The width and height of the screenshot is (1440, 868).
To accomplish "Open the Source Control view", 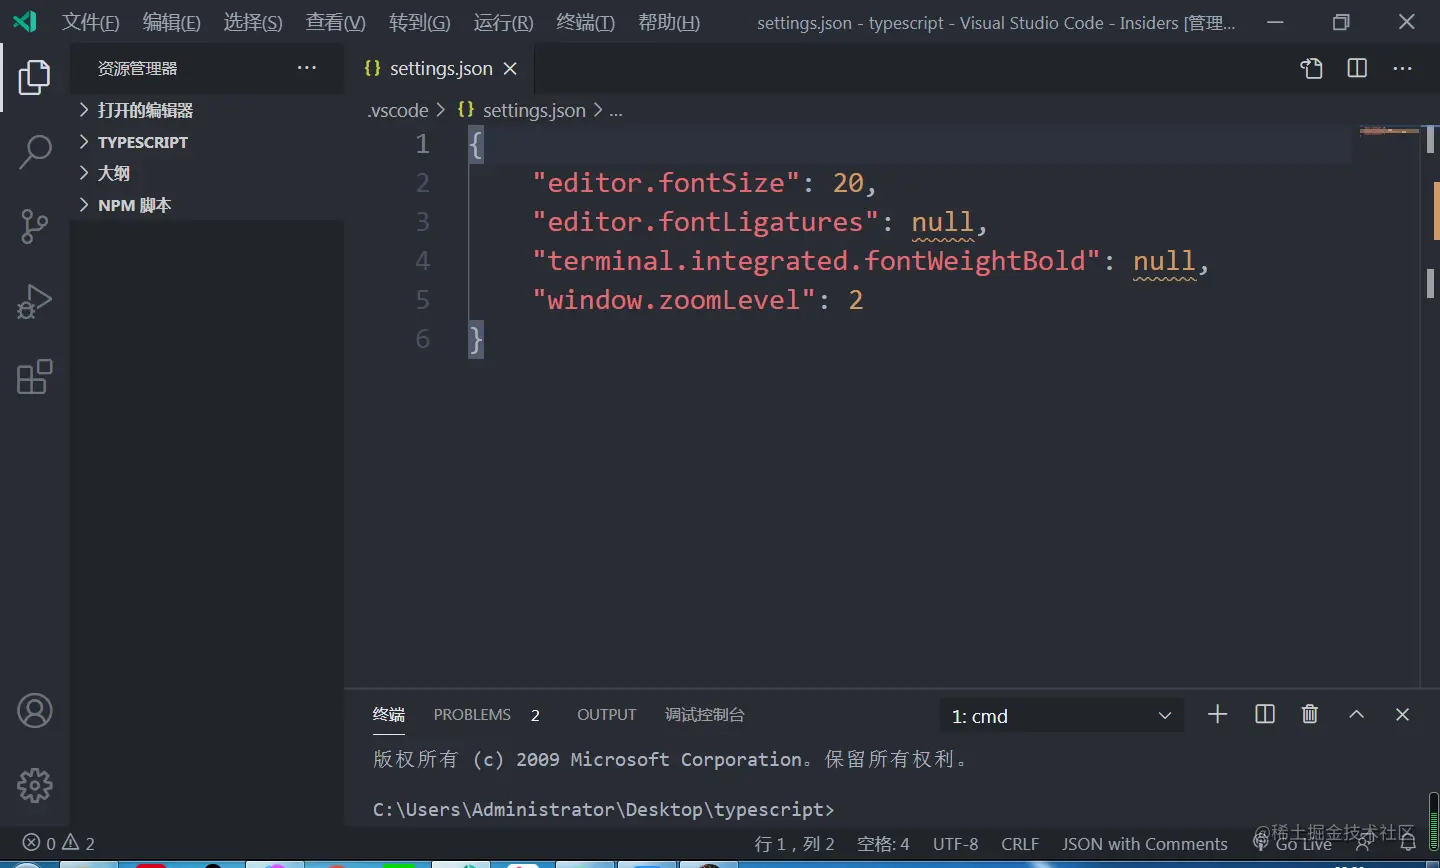I will (34, 227).
